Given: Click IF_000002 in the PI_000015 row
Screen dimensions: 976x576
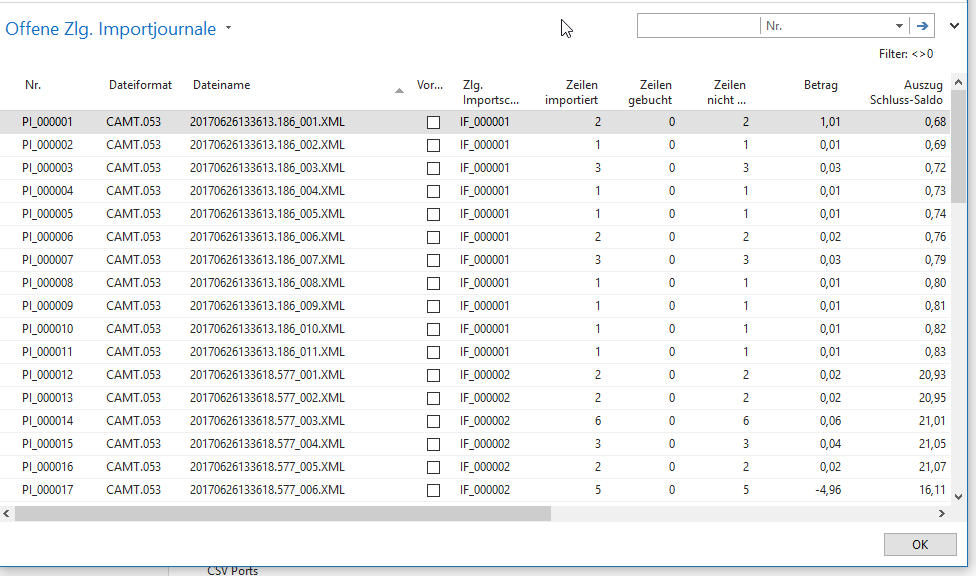Looking at the screenshot, I should click(485, 444).
